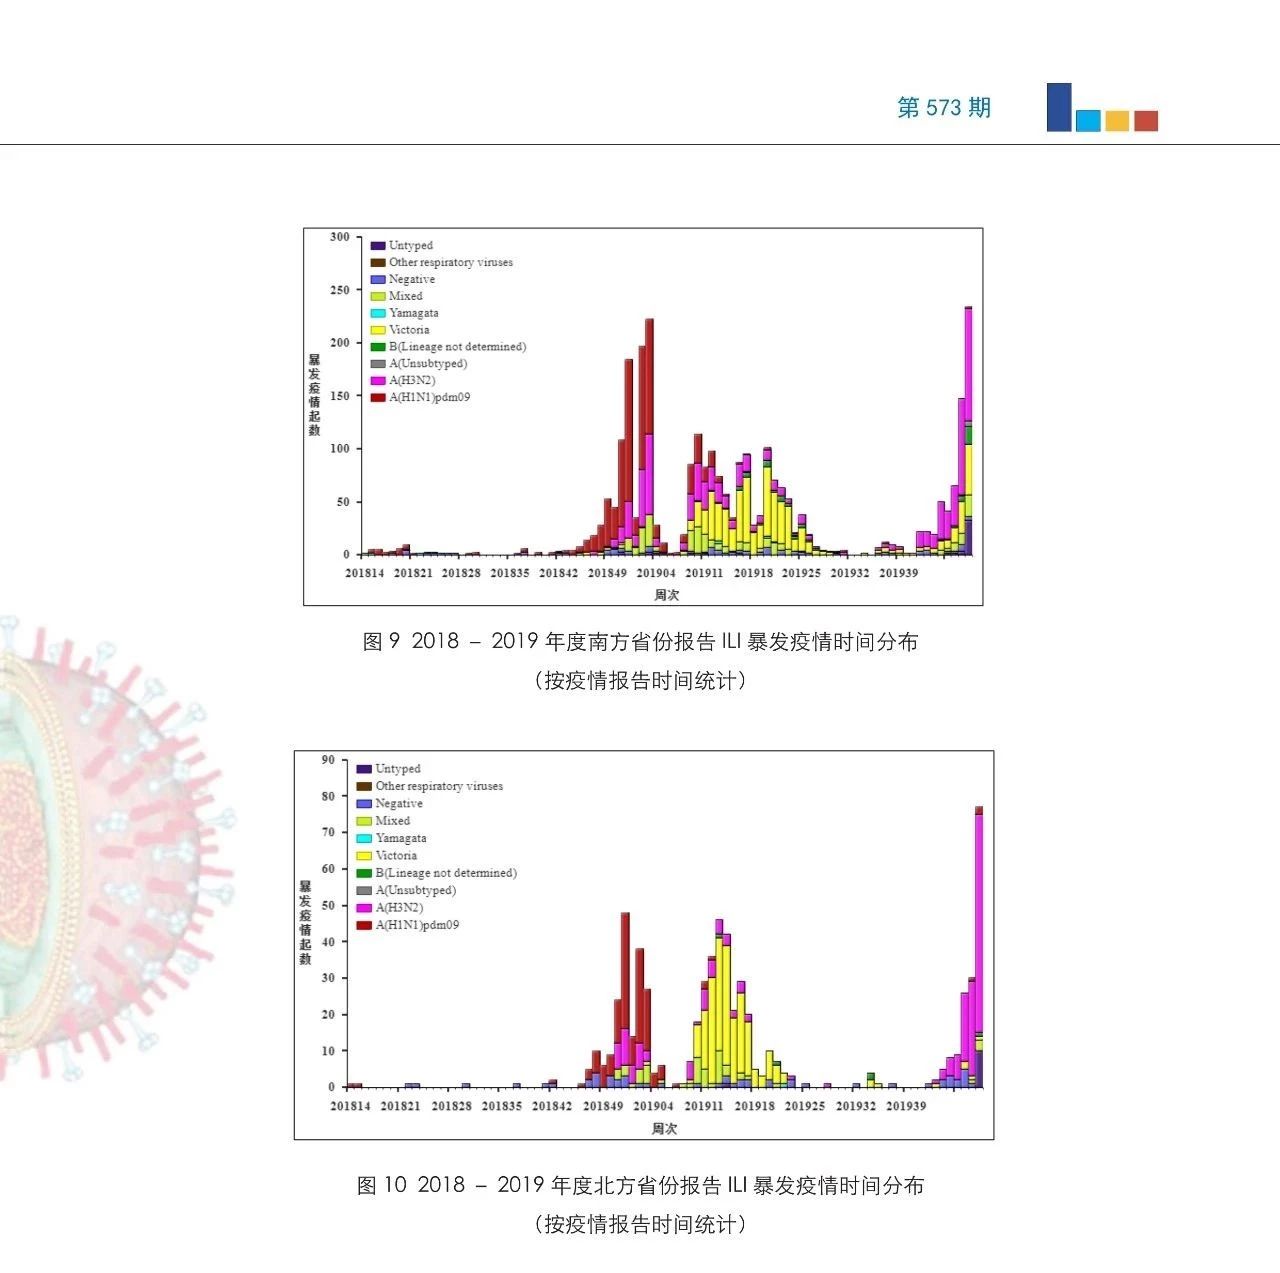Click the Yamagata legend swatch in the top chart

click(x=378, y=313)
